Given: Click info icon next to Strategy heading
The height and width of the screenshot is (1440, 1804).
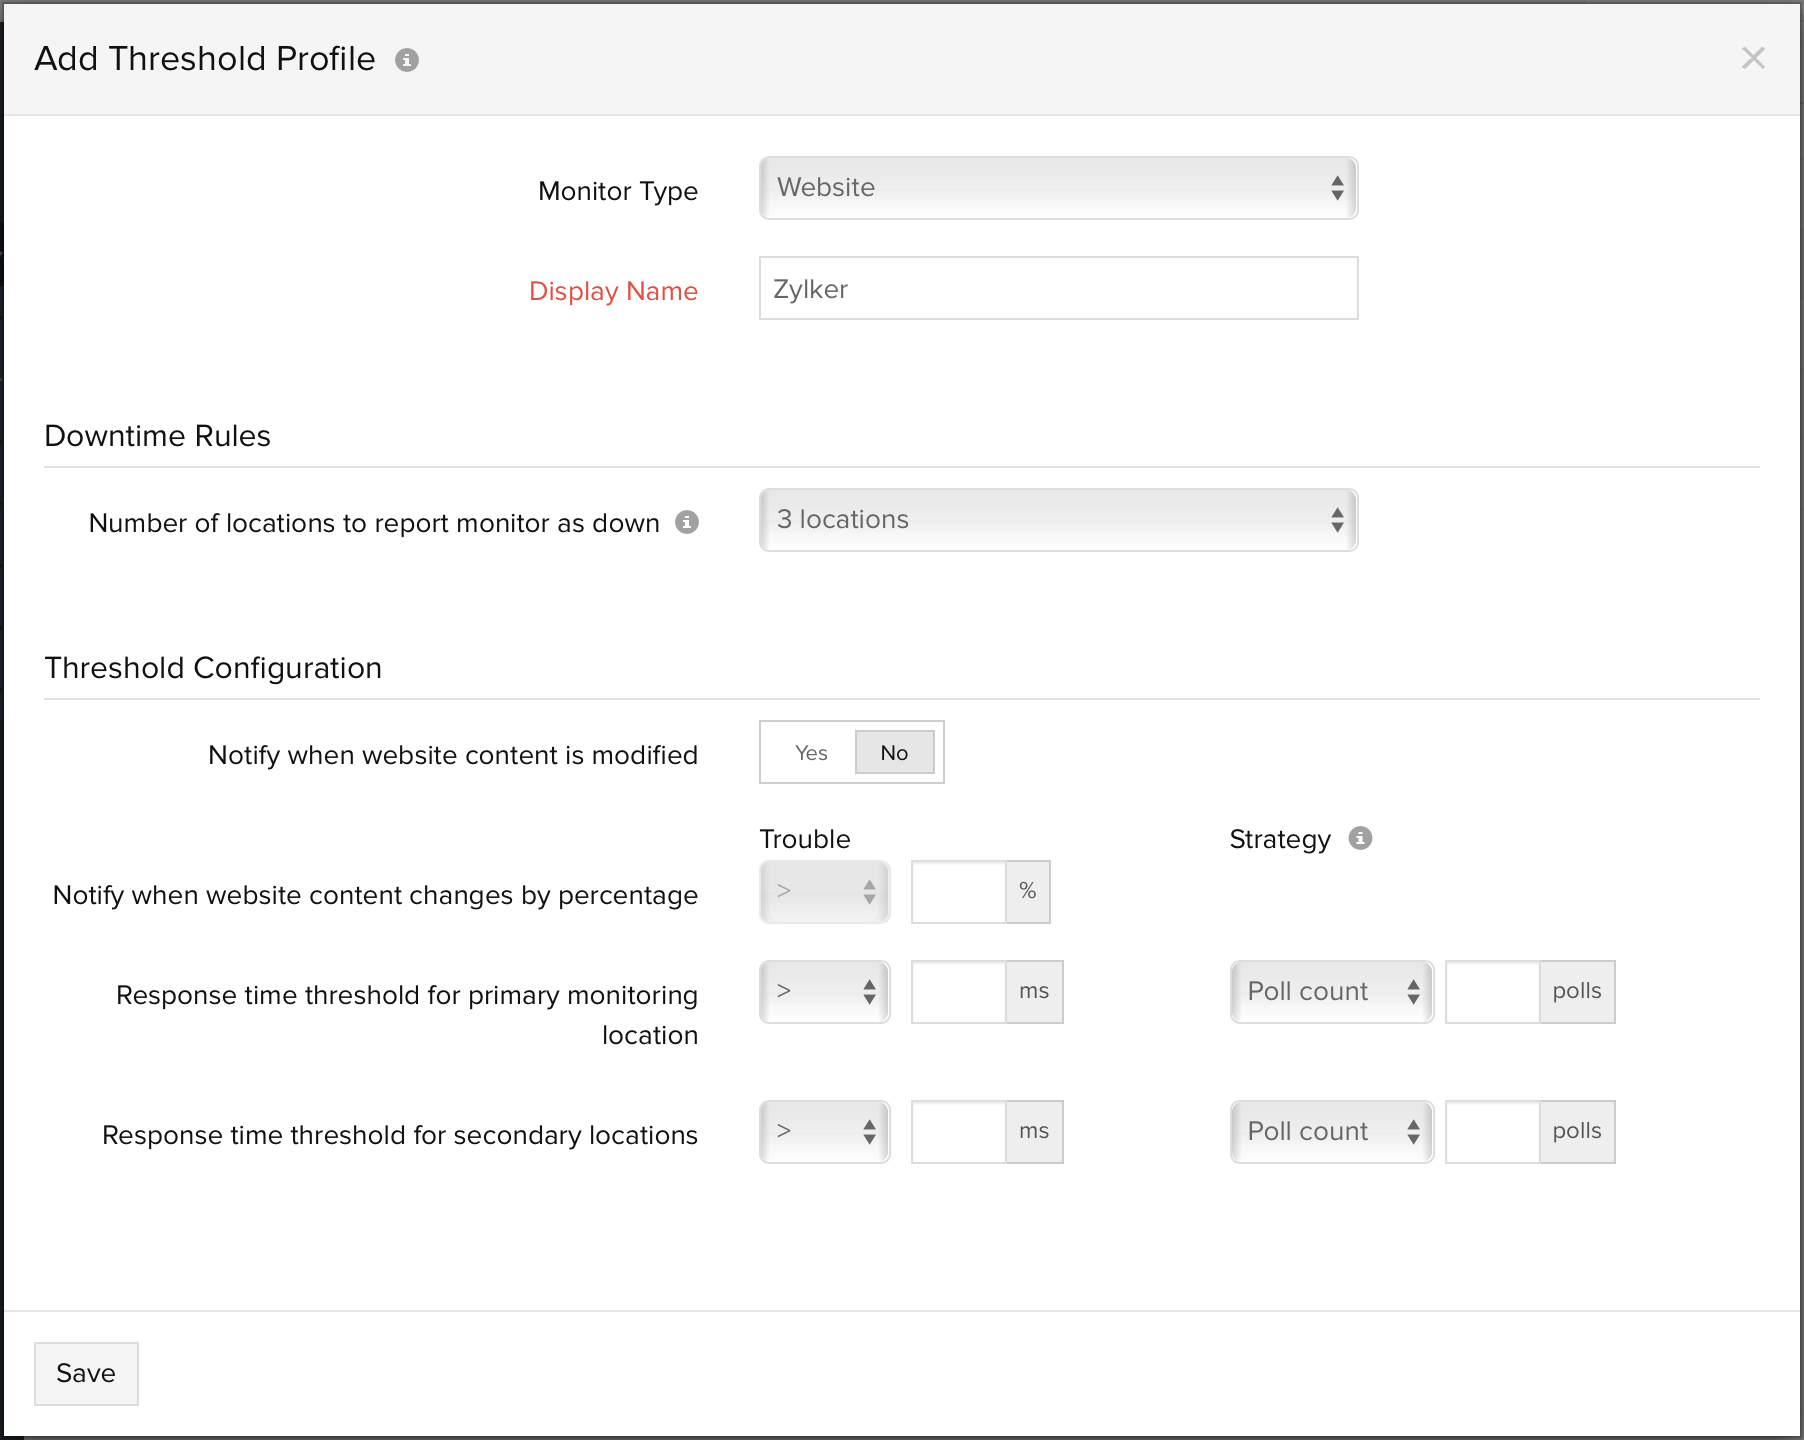Looking at the screenshot, I should tap(1360, 838).
